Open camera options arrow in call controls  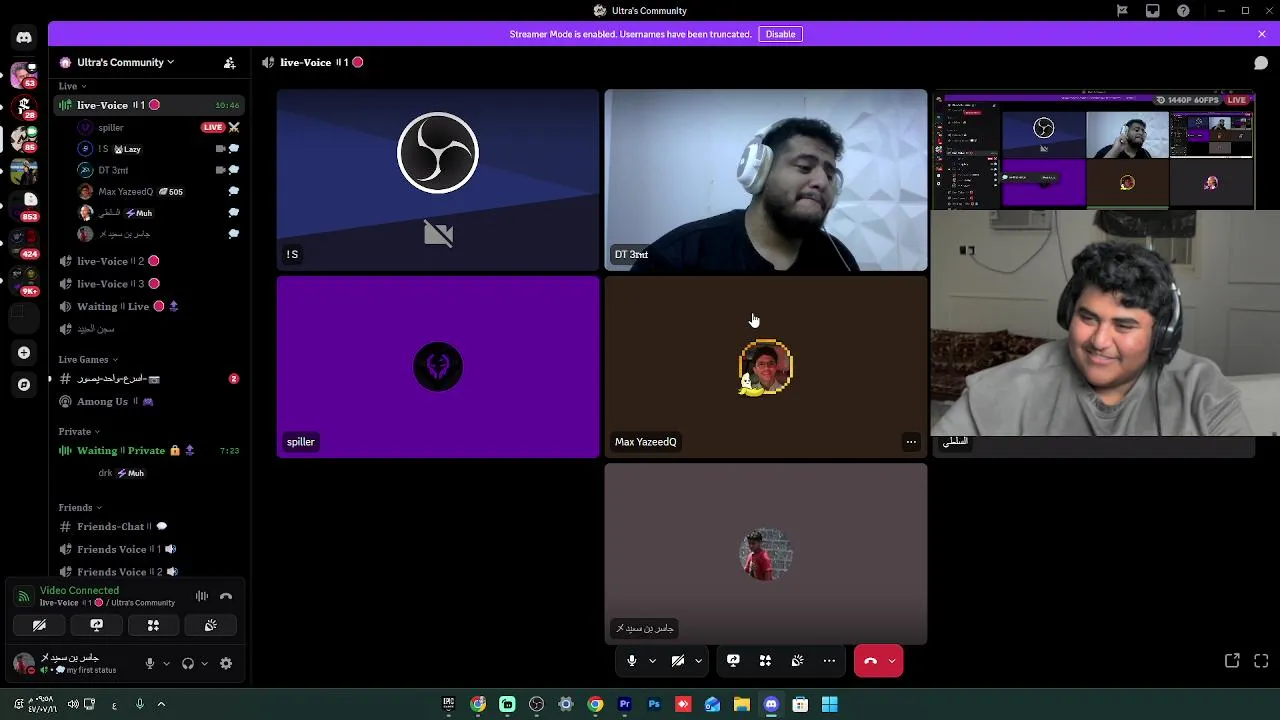click(x=698, y=660)
